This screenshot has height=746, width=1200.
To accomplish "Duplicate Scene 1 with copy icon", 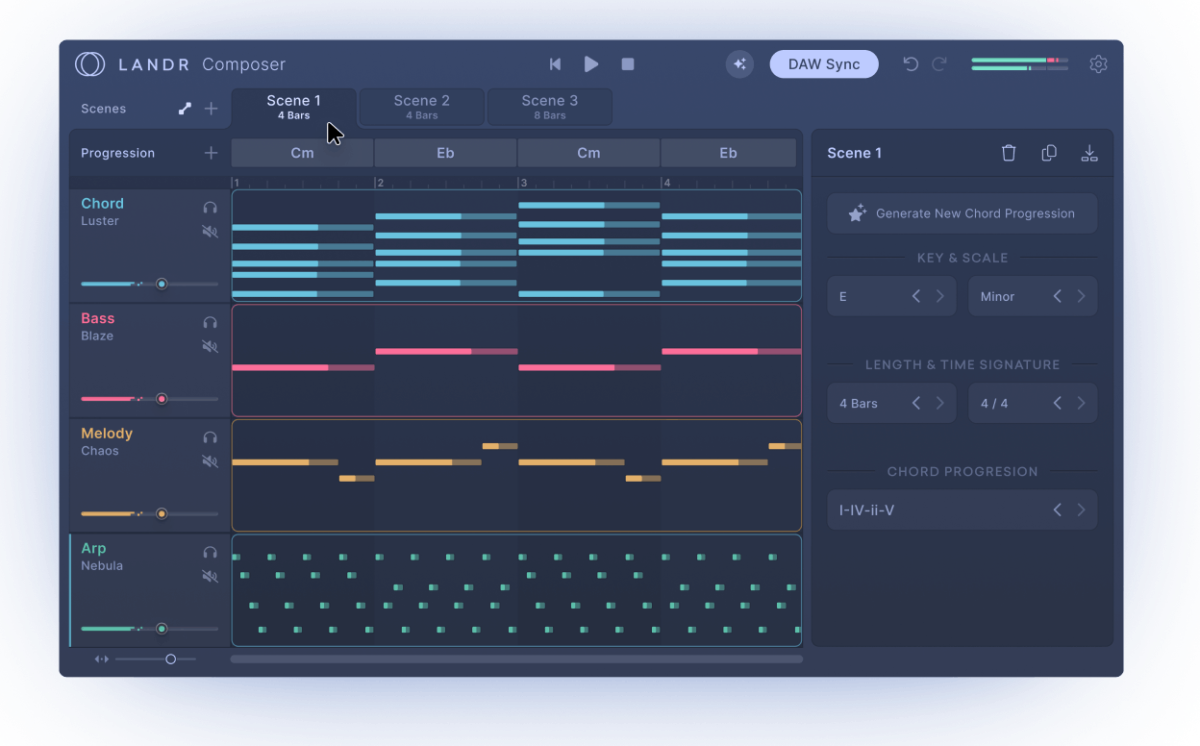I will click(x=1049, y=153).
